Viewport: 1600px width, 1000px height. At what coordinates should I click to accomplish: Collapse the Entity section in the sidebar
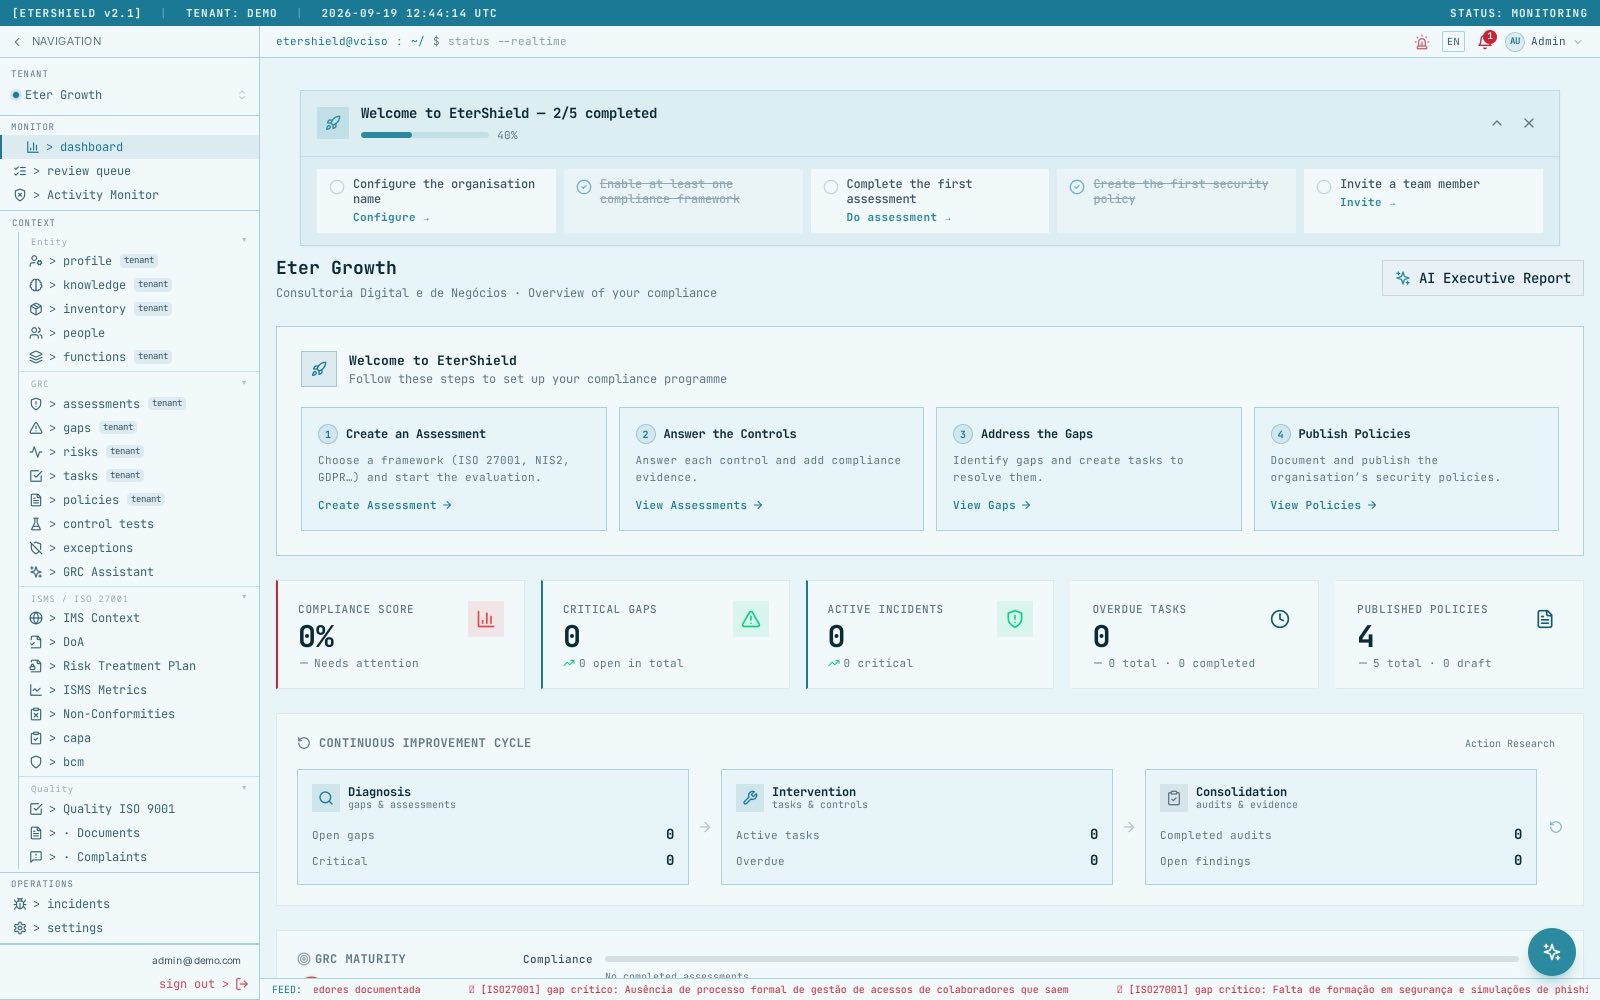pos(244,240)
